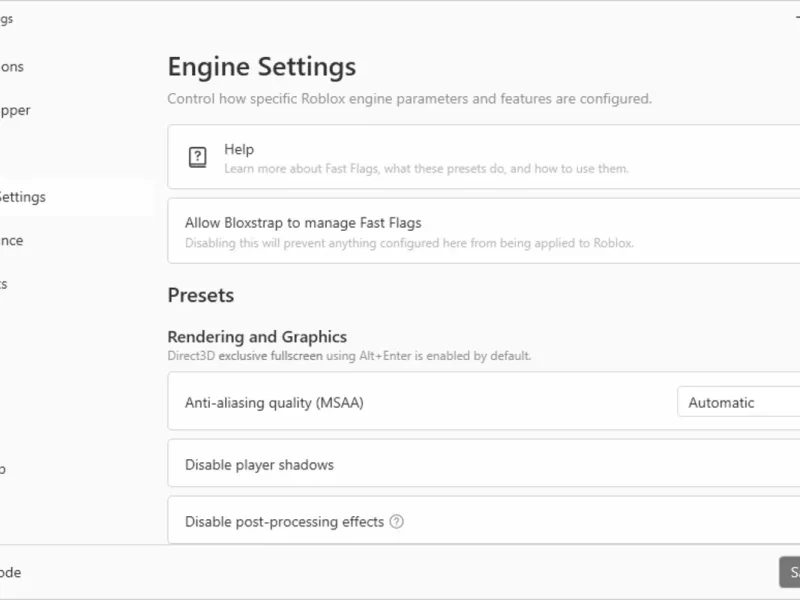This screenshot has width=800, height=600.
Task: Open the Anti-aliasing quality Automatic dropdown
Action: coord(739,402)
